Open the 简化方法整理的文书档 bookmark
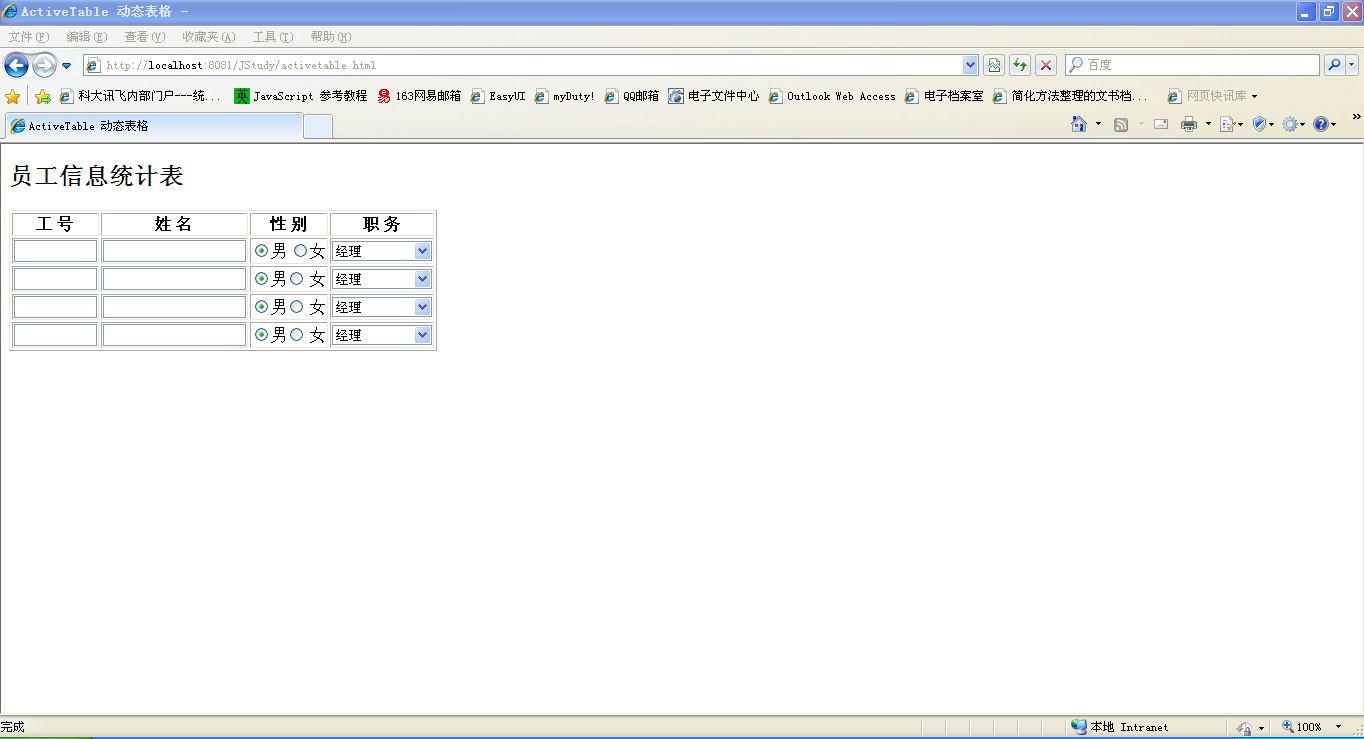 tap(1070, 96)
